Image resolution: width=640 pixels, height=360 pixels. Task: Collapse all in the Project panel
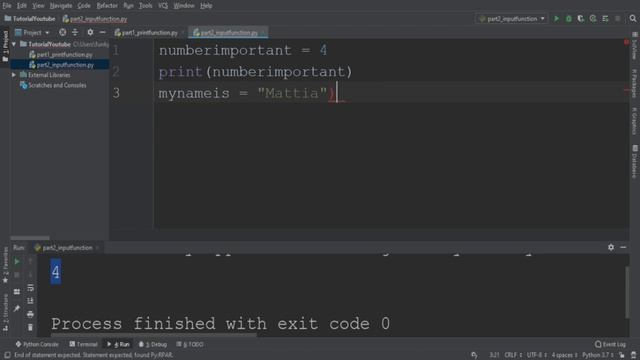coord(75,32)
